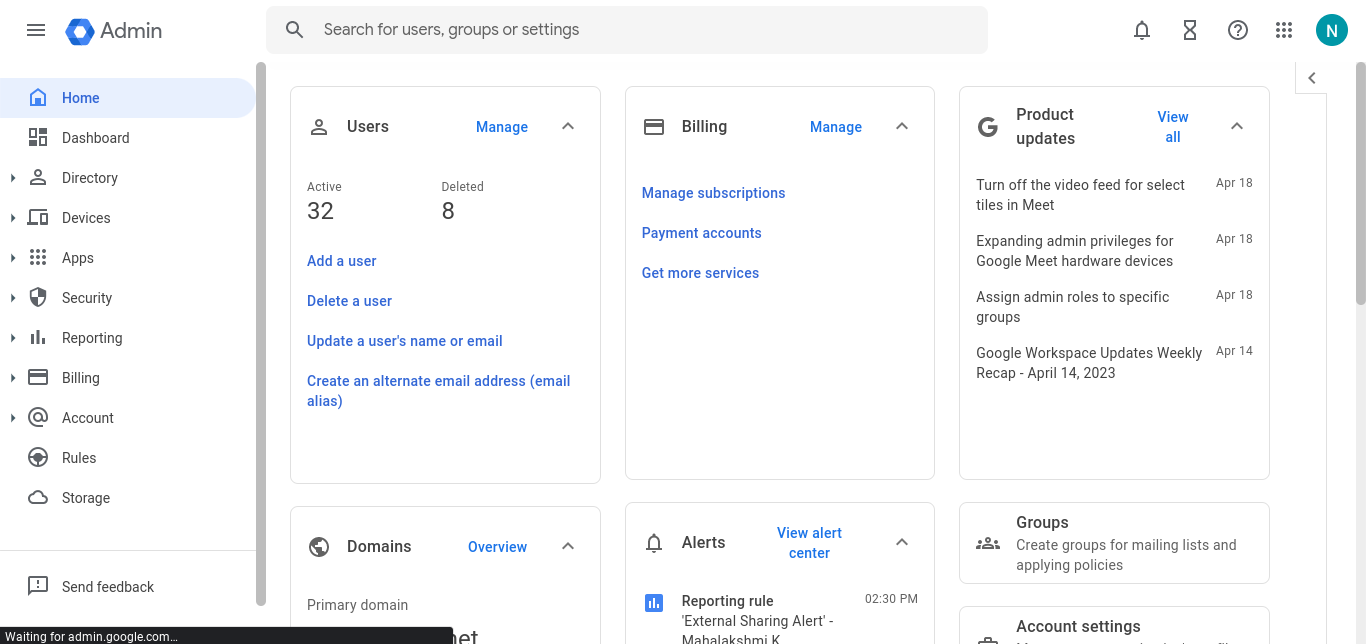Open the main hamburger menu
This screenshot has width=1366, height=644.
(36, 30)
